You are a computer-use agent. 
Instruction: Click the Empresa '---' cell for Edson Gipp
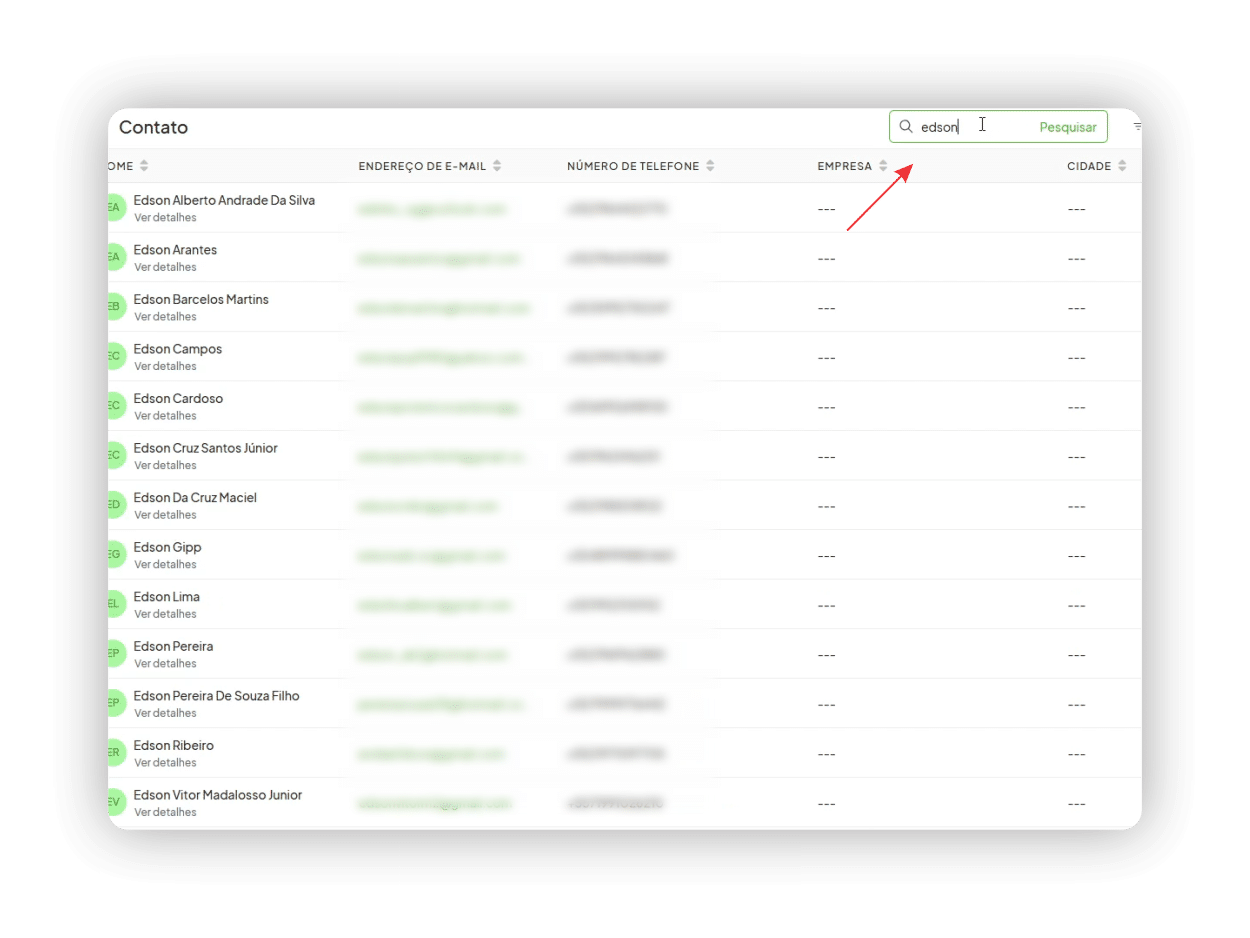(826, 556)
